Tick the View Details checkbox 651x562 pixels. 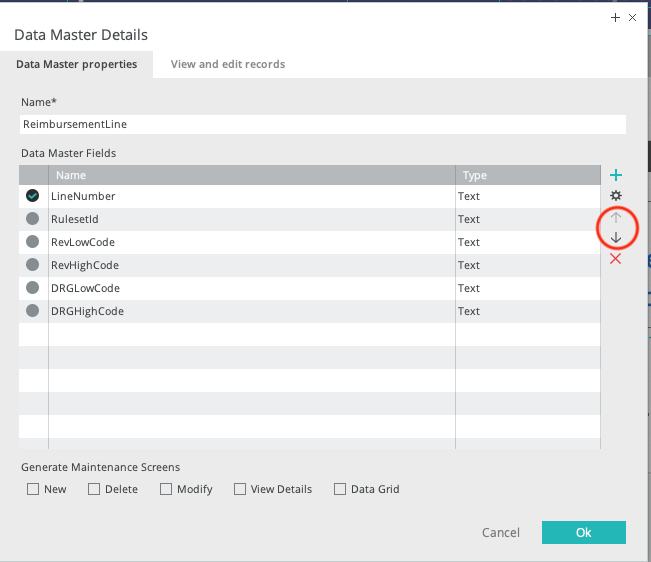point(240,489)
